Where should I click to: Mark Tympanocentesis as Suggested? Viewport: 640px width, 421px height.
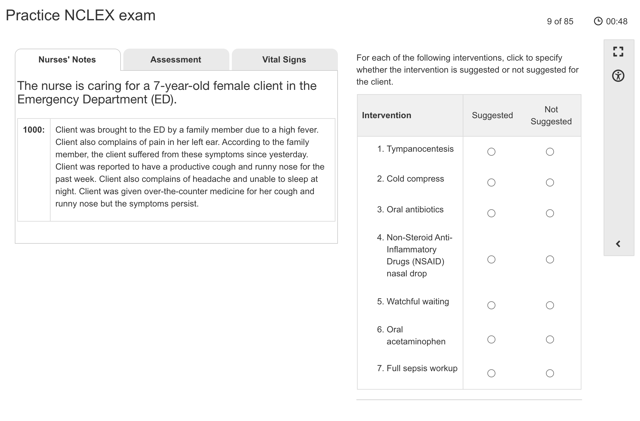tap(491, 152)
